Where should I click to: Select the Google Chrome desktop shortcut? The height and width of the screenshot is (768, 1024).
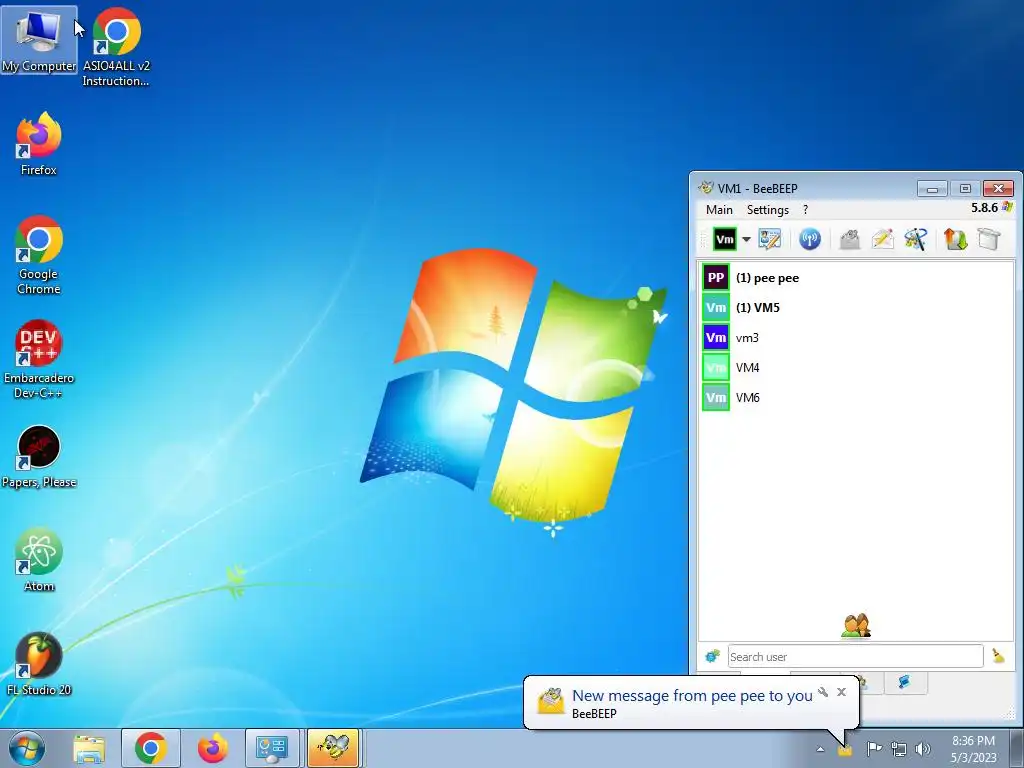click(39, 255)
